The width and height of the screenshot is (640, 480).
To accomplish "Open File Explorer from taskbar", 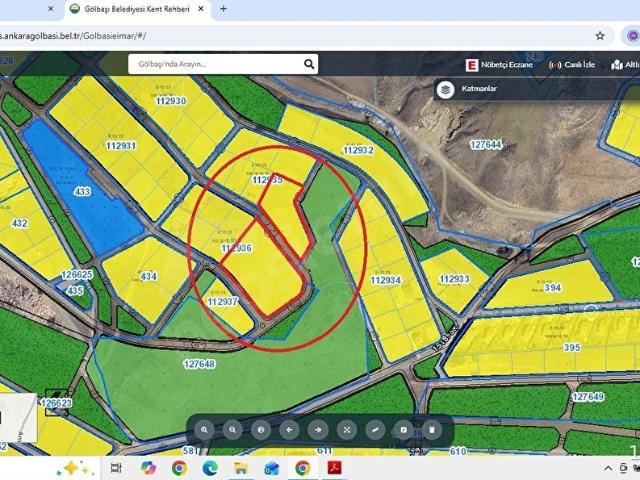I will (241, 468).
